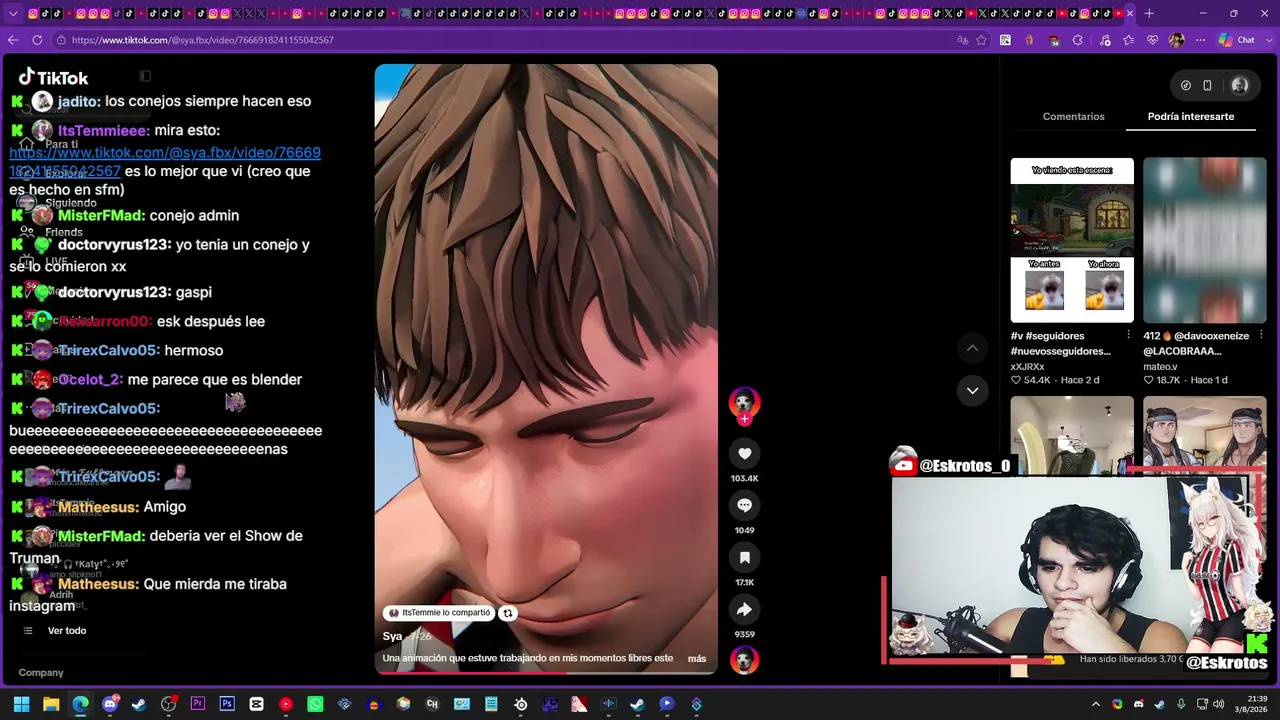Screen dimensions: 1280x720
Task: Open the Windows Start menu
Action: [21, 705]
